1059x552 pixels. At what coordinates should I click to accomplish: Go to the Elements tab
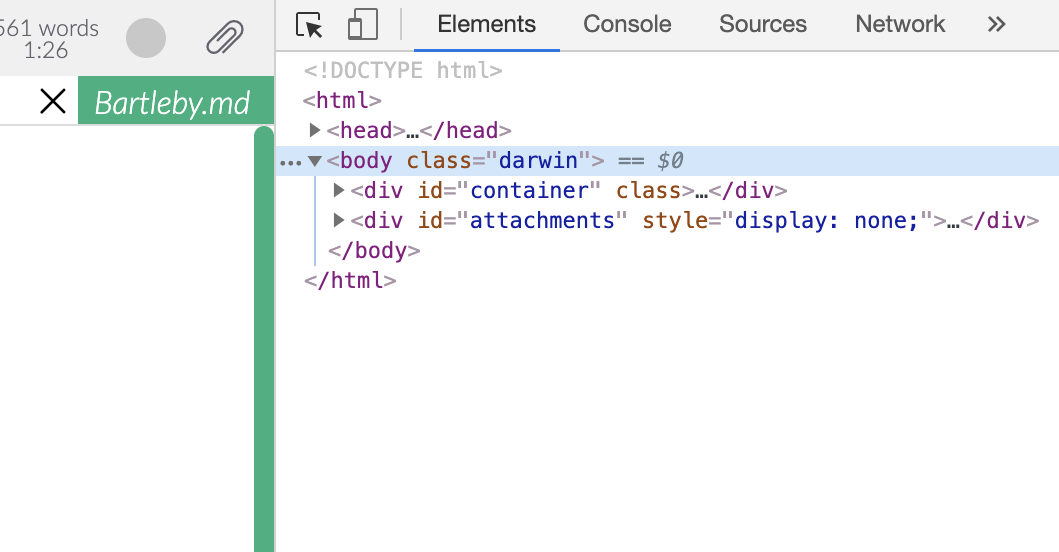[486, 25]
